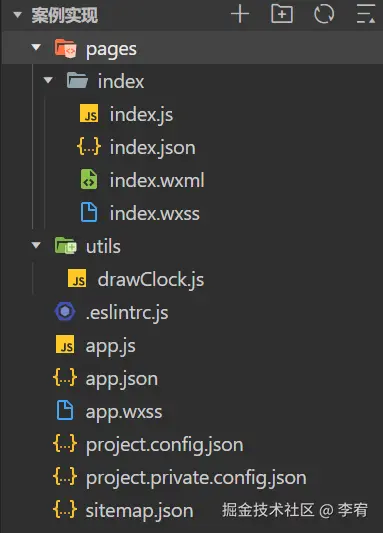The image size is (383, 533).
Task: Select the index folder name
Action: (121, 82)
